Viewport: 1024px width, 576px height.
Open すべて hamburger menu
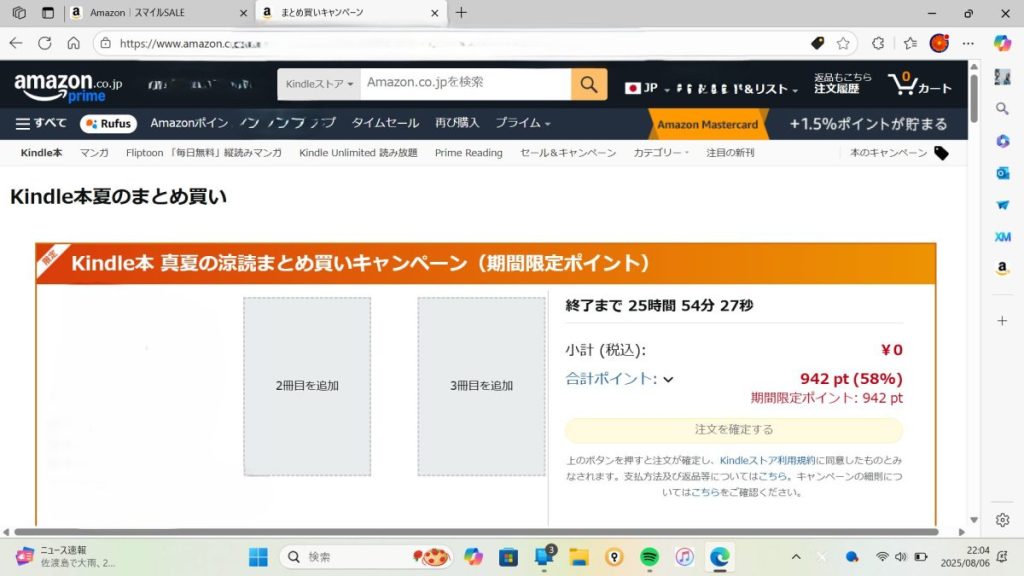tap(40, 123)
